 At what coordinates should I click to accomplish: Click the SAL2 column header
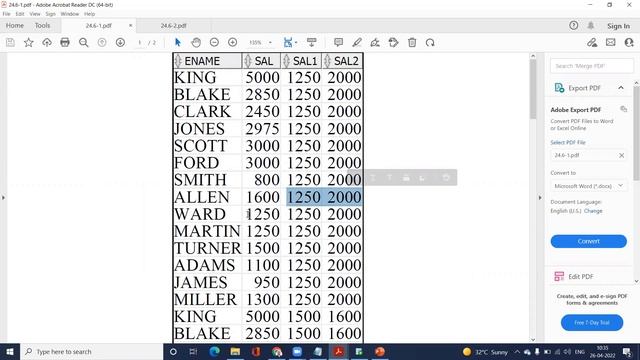click(x=342, y=61)
